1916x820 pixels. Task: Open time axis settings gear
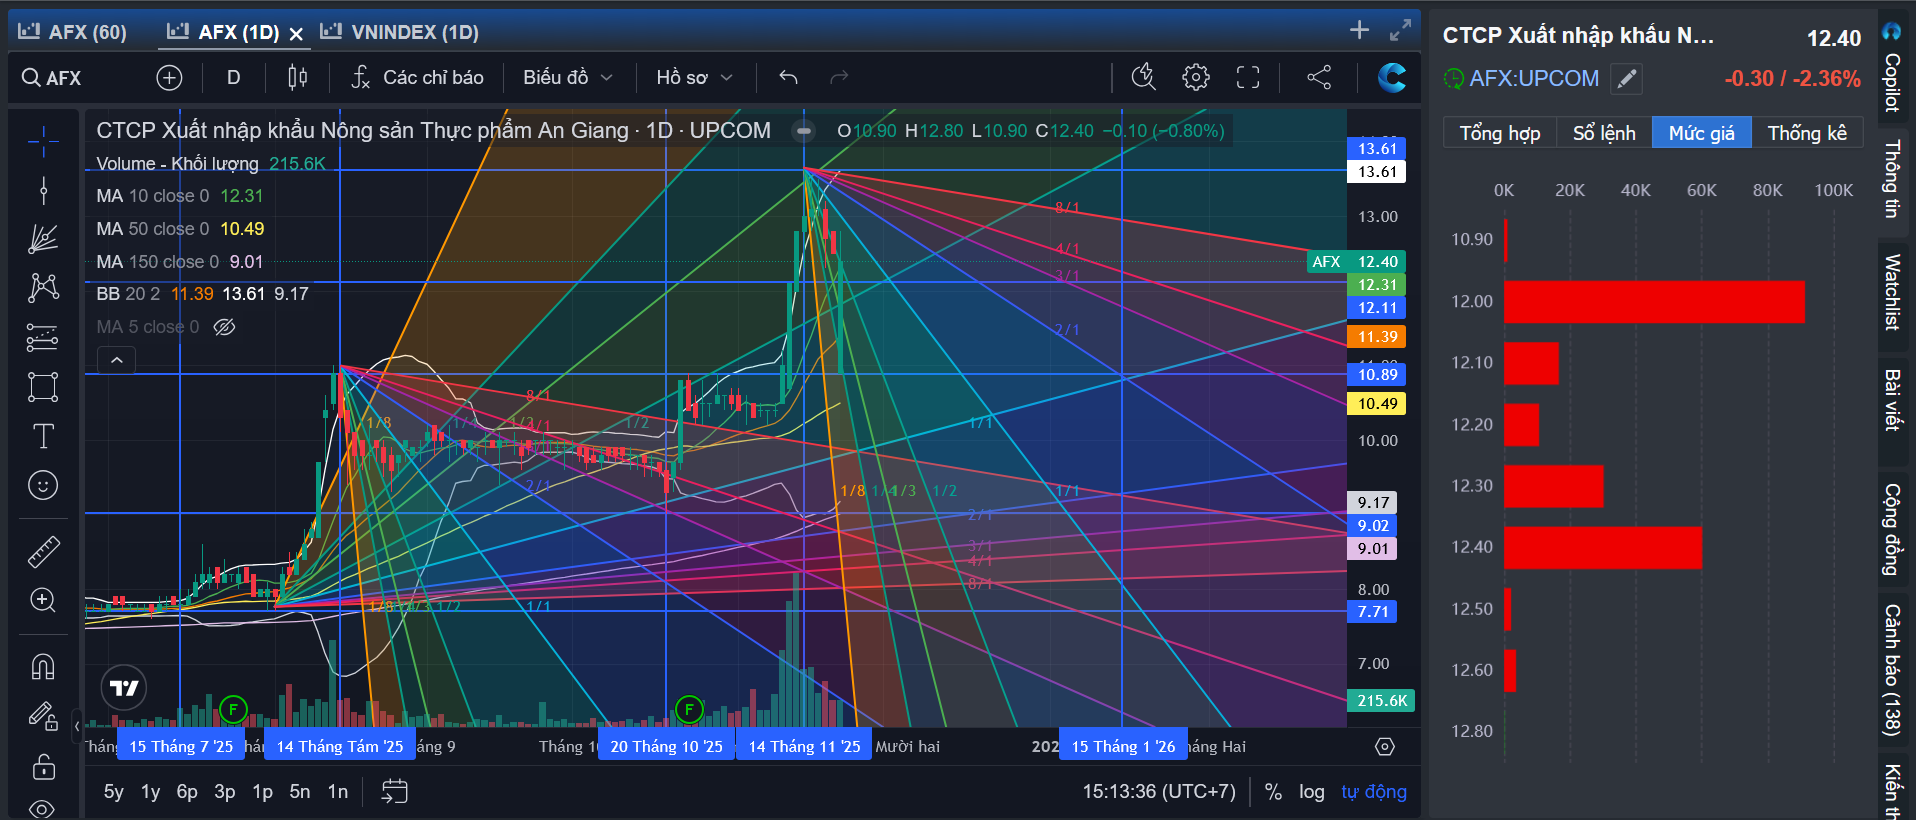pyautogui.click(x=1385, y=746)
